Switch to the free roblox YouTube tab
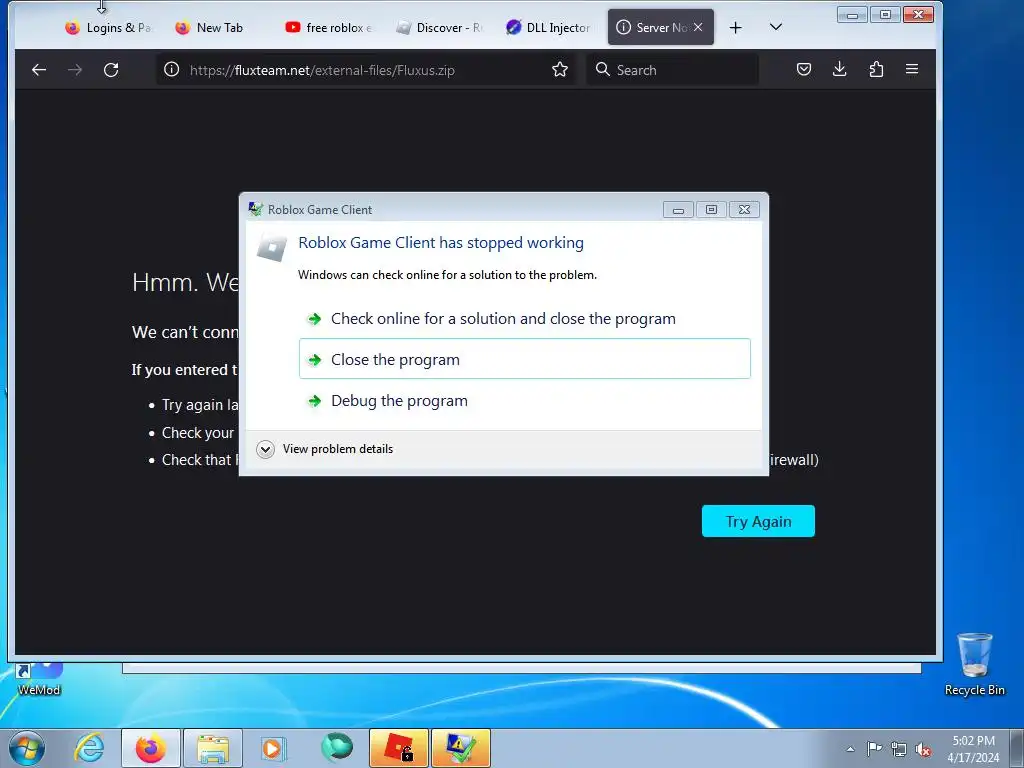Image resolution: width=1024 pixels, height=768 pixels. [328, 27]
